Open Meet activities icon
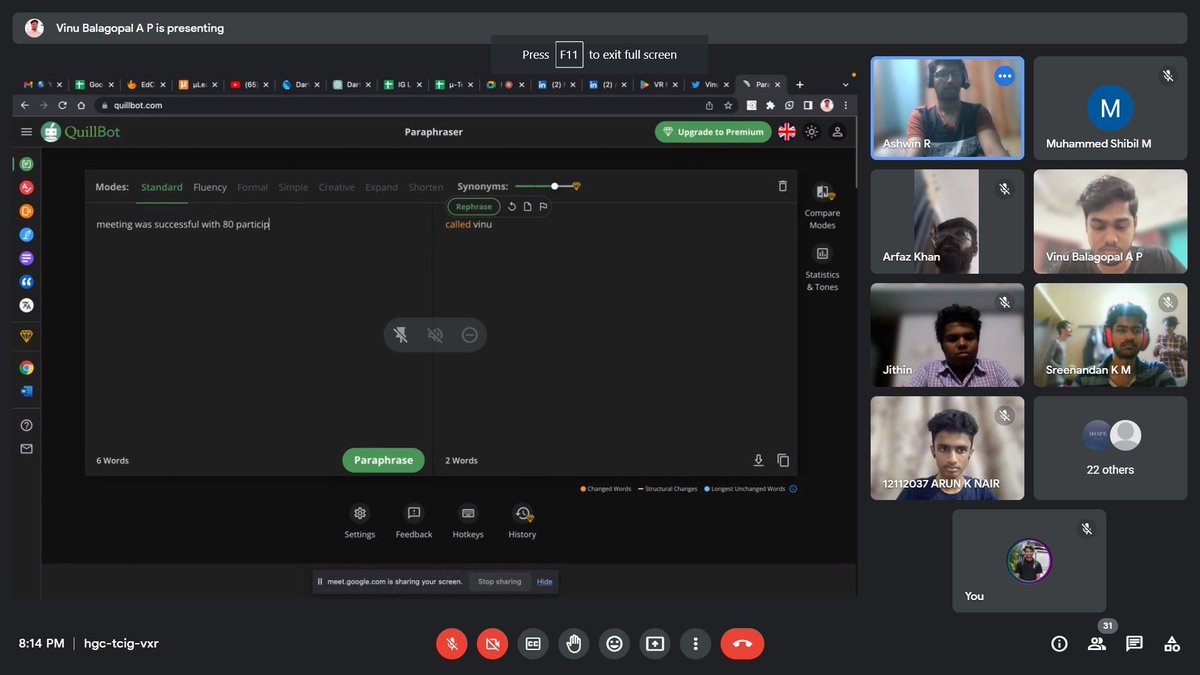The image size is (1200, 675). tap(1171, 644)
